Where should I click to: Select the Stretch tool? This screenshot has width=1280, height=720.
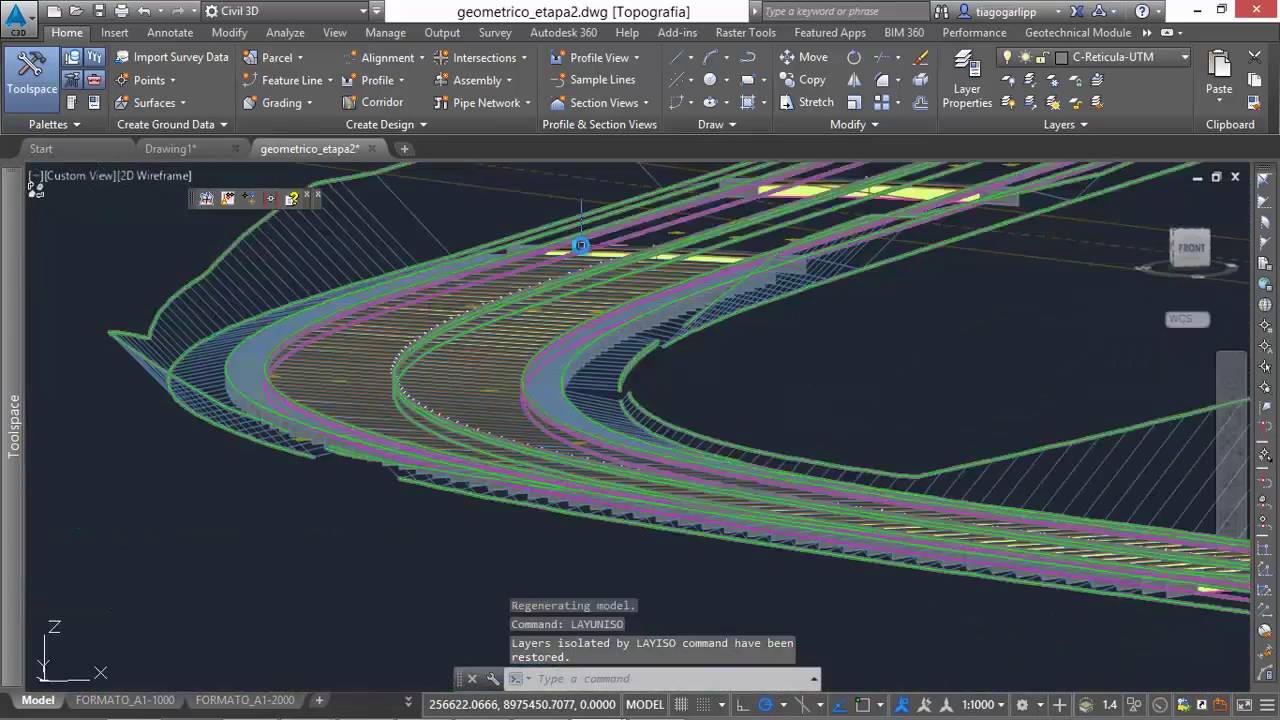pyautogui.click(x=806, y=102)
